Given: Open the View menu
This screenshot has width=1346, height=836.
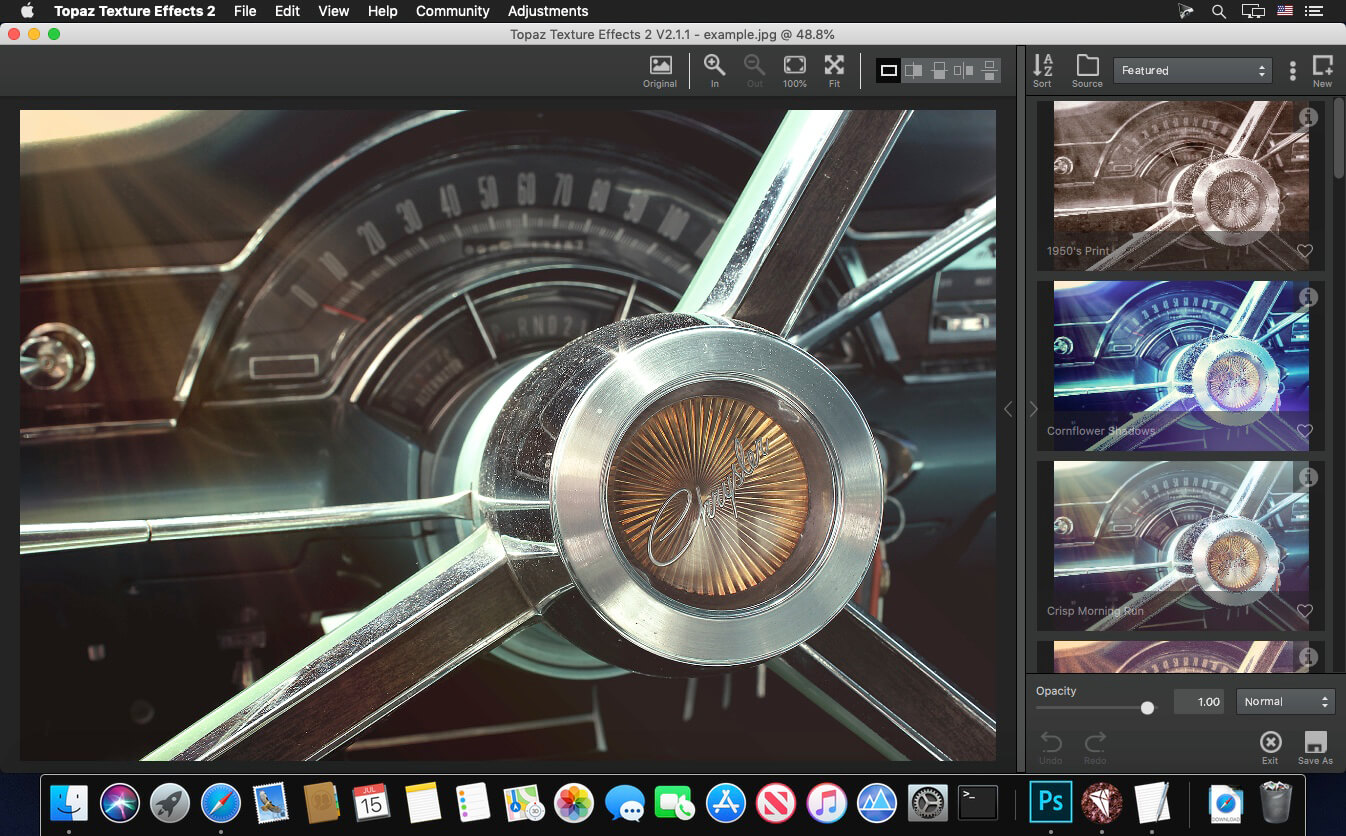Looking at the screenshot, I should point(334,11).
